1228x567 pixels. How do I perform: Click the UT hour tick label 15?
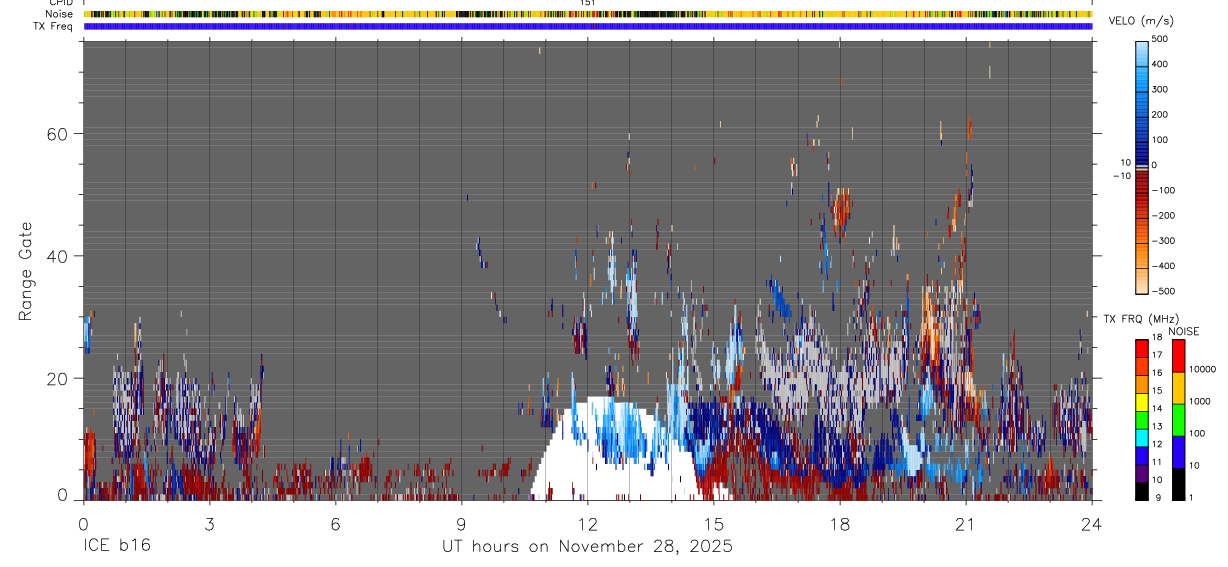pos(713,523)
